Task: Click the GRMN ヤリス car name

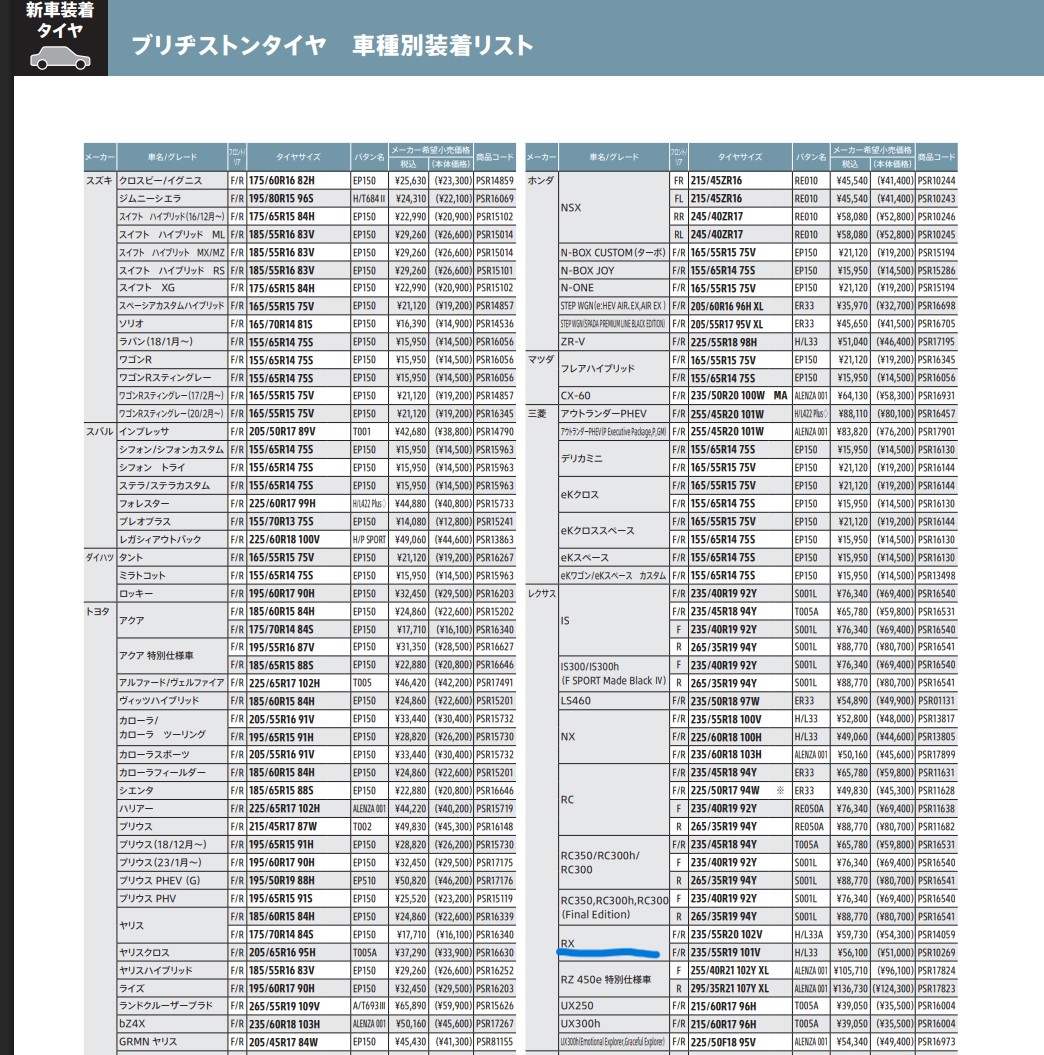Action: coord(148,1042)
